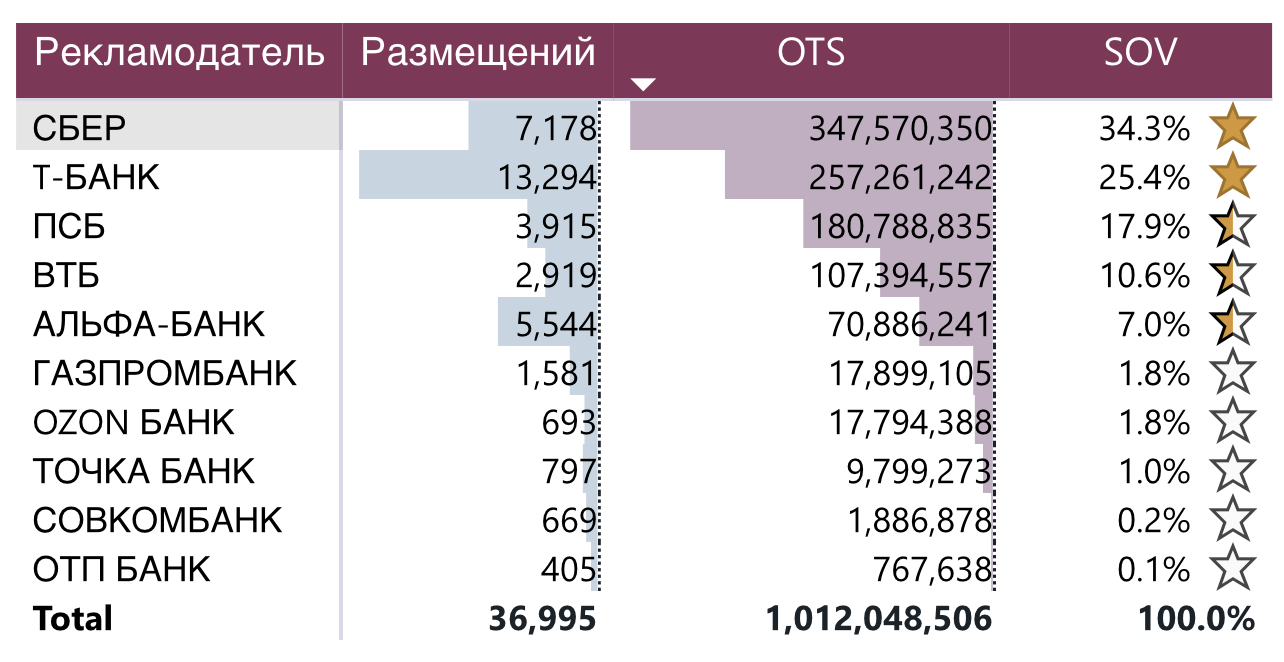This screenshot has width=1284, height=662.
Task: Click the half-filled star for ПСБ
Action: tap(1232, 227)
